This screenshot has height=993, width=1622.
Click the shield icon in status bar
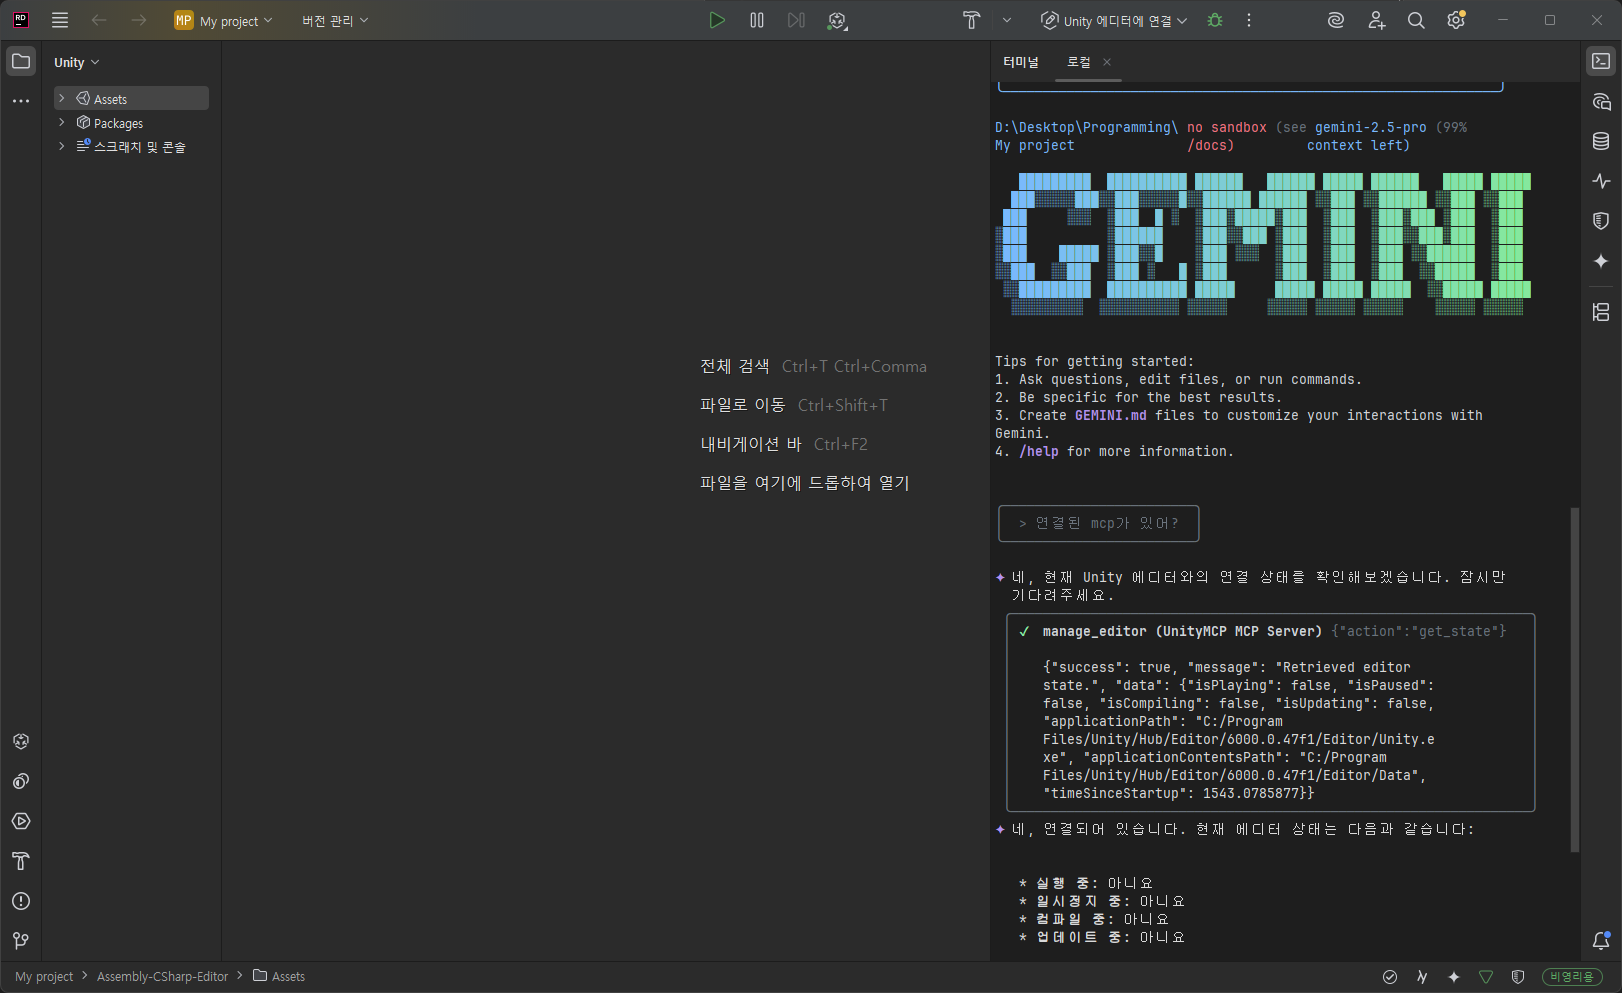(1518, 977)
